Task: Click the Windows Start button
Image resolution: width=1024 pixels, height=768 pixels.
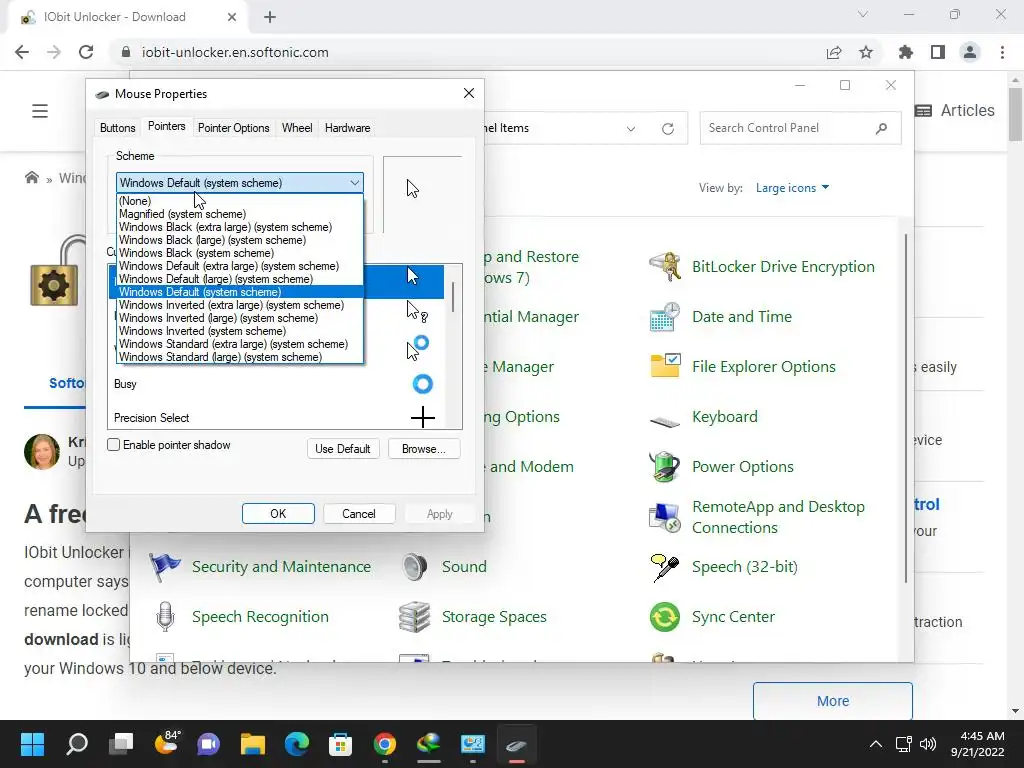Action: pyautogui.click(x=32, y=744)
